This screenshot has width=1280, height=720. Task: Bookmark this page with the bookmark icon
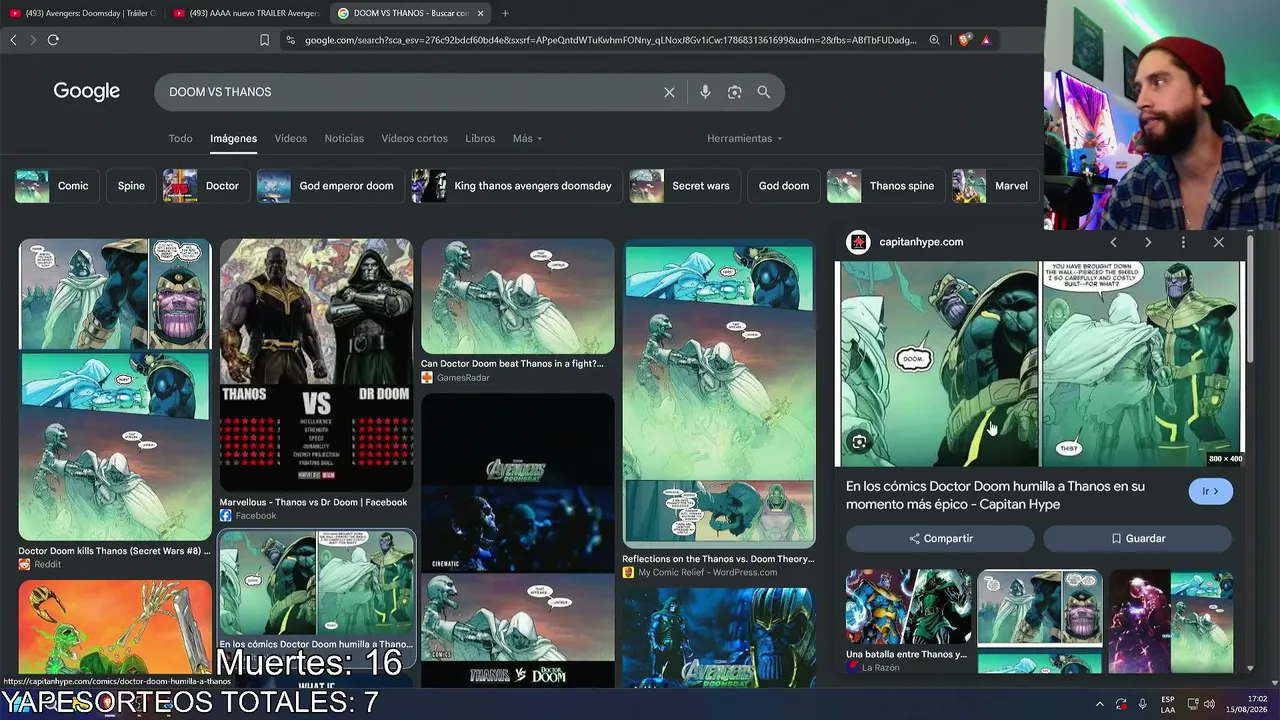click(264, 40)
